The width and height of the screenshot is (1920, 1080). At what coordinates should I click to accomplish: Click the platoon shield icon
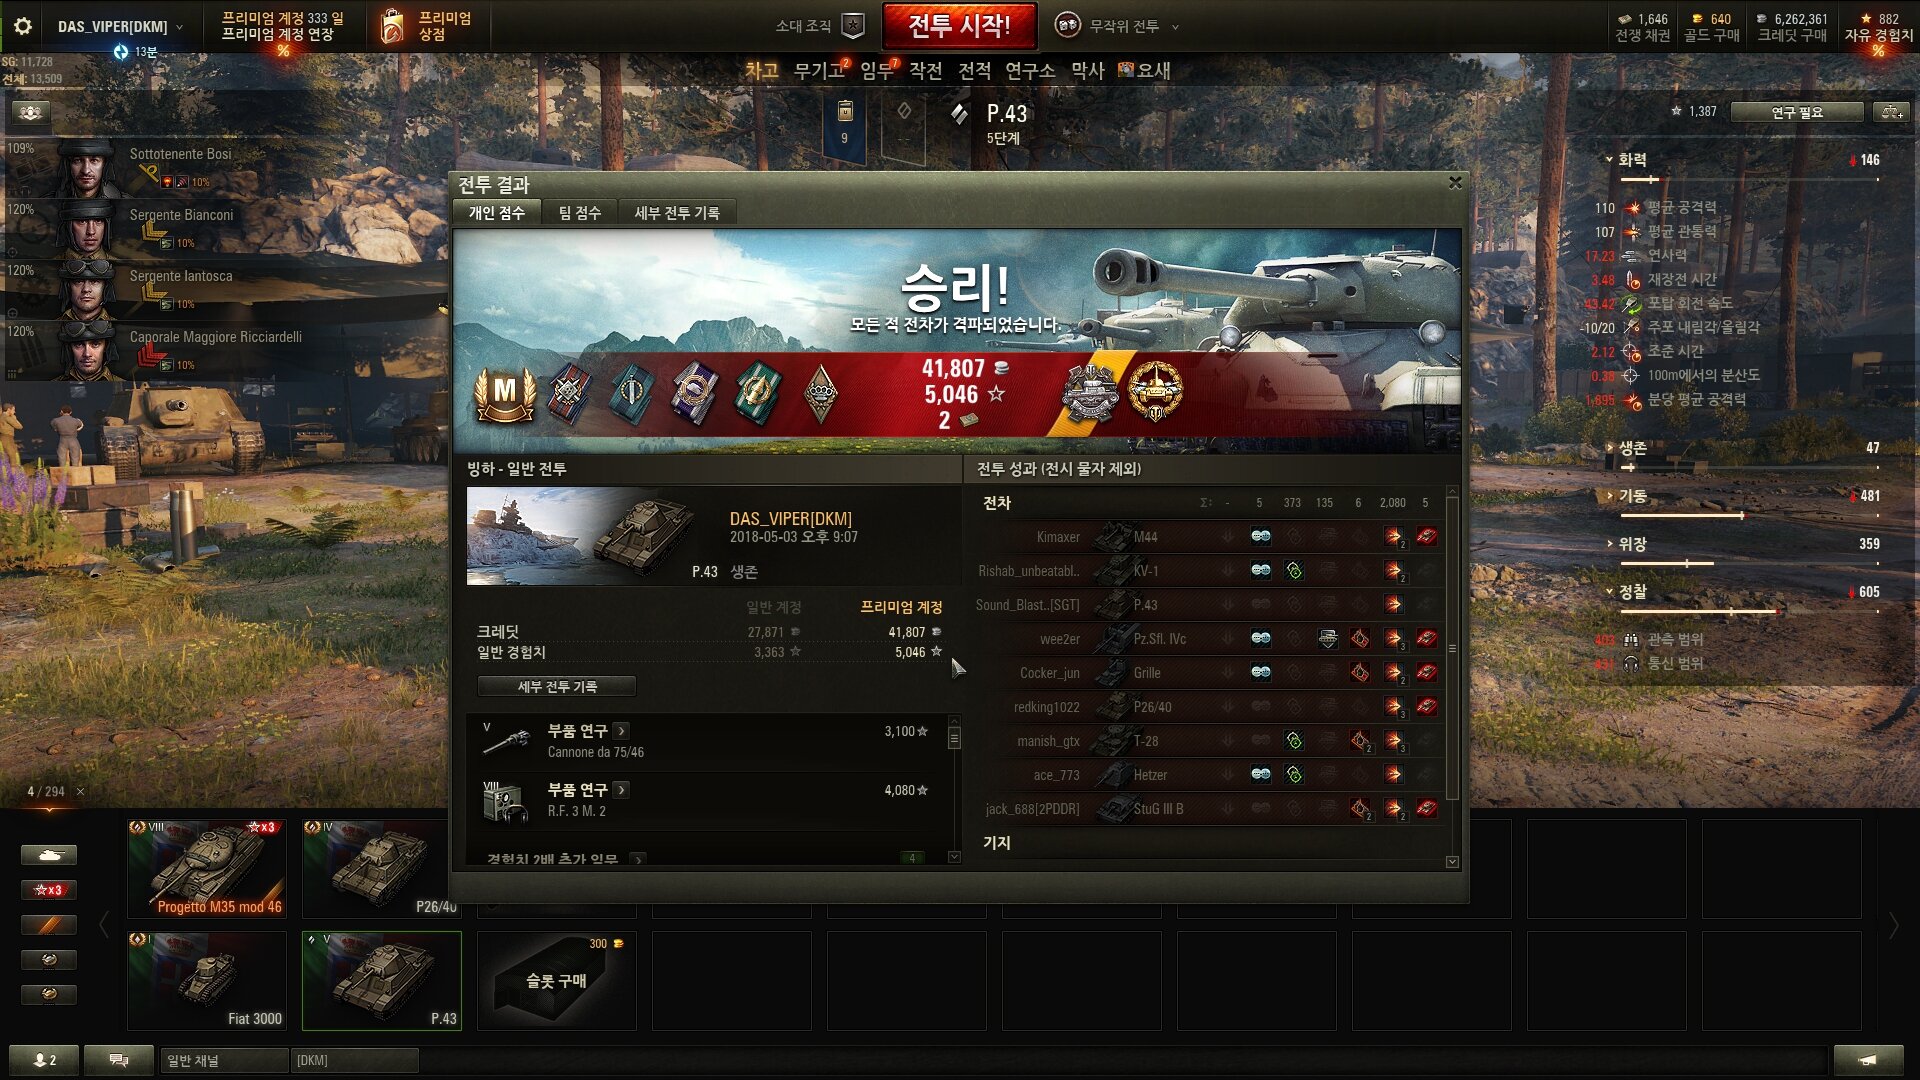point(853,26)
